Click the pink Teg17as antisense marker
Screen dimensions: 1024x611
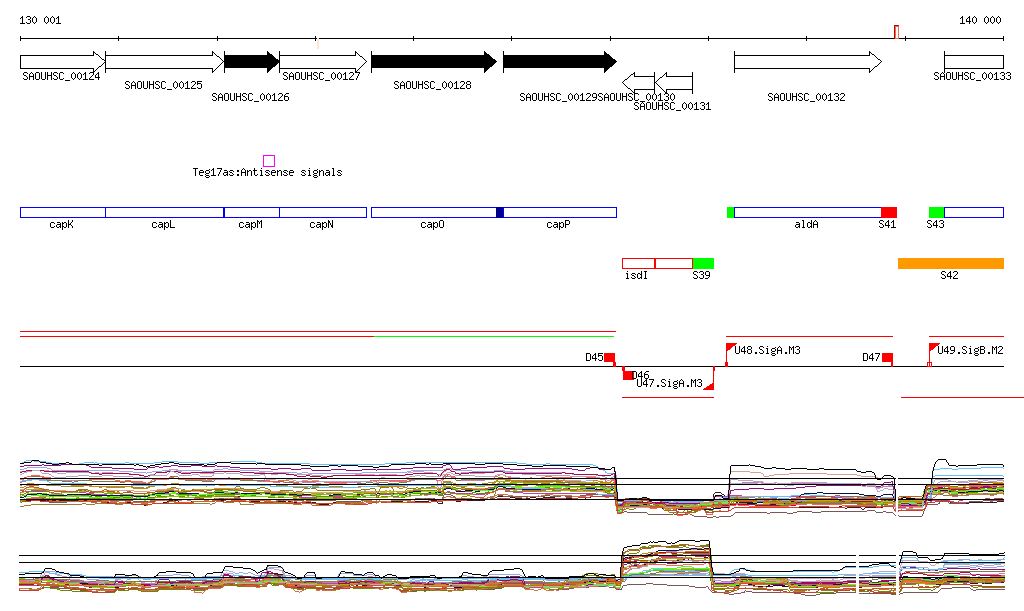(x=269, y=161)
